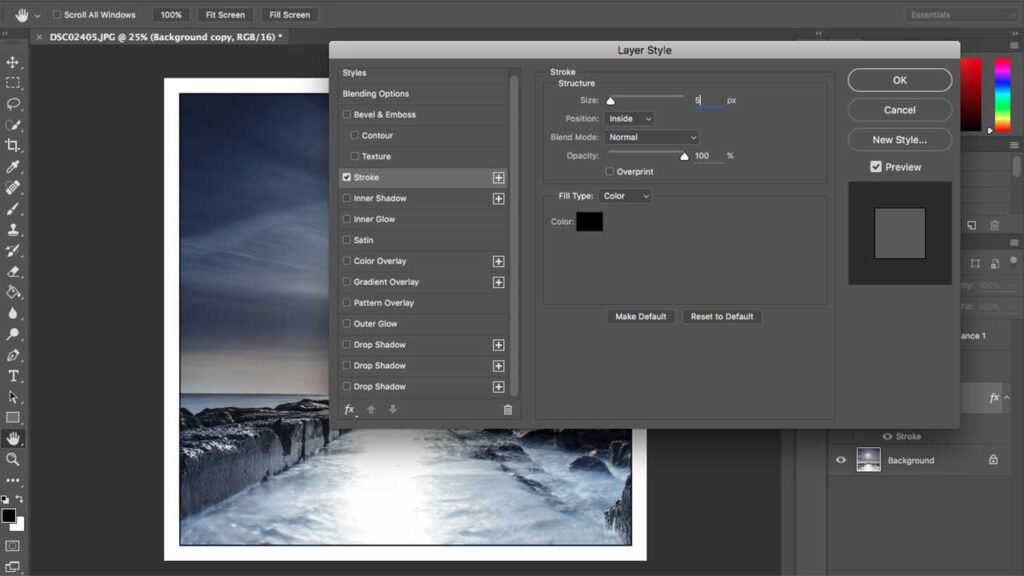Select the Rectangle shape tool
This screenshot has height=576, width=1024.
pos(12,417)
